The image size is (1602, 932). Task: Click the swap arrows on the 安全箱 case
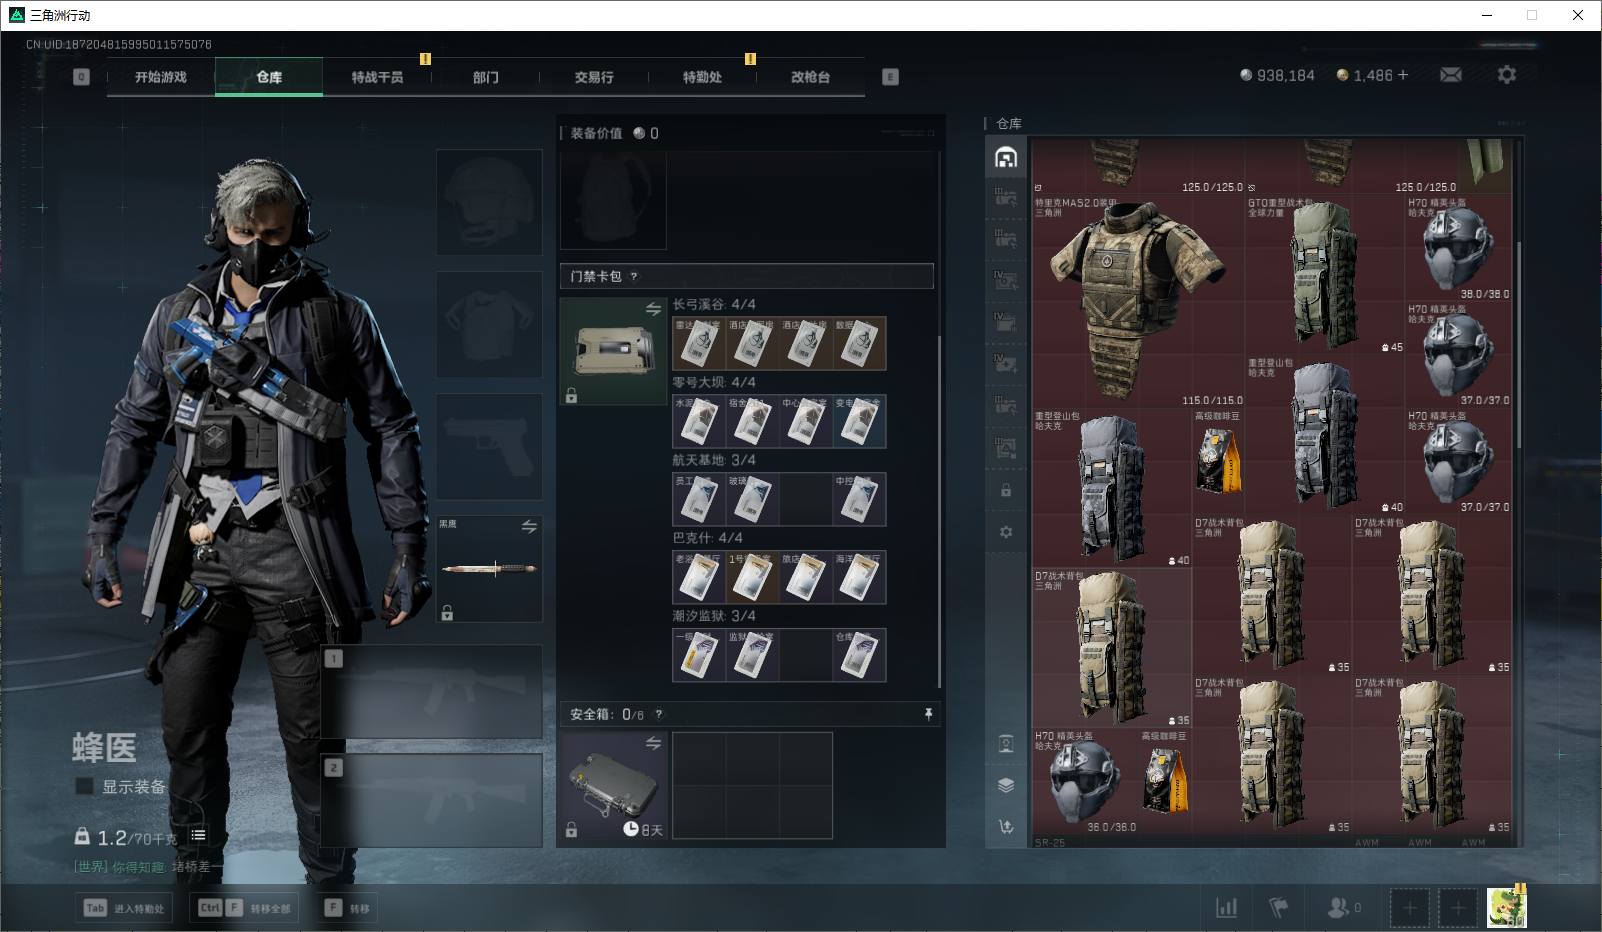pos(653,743)
